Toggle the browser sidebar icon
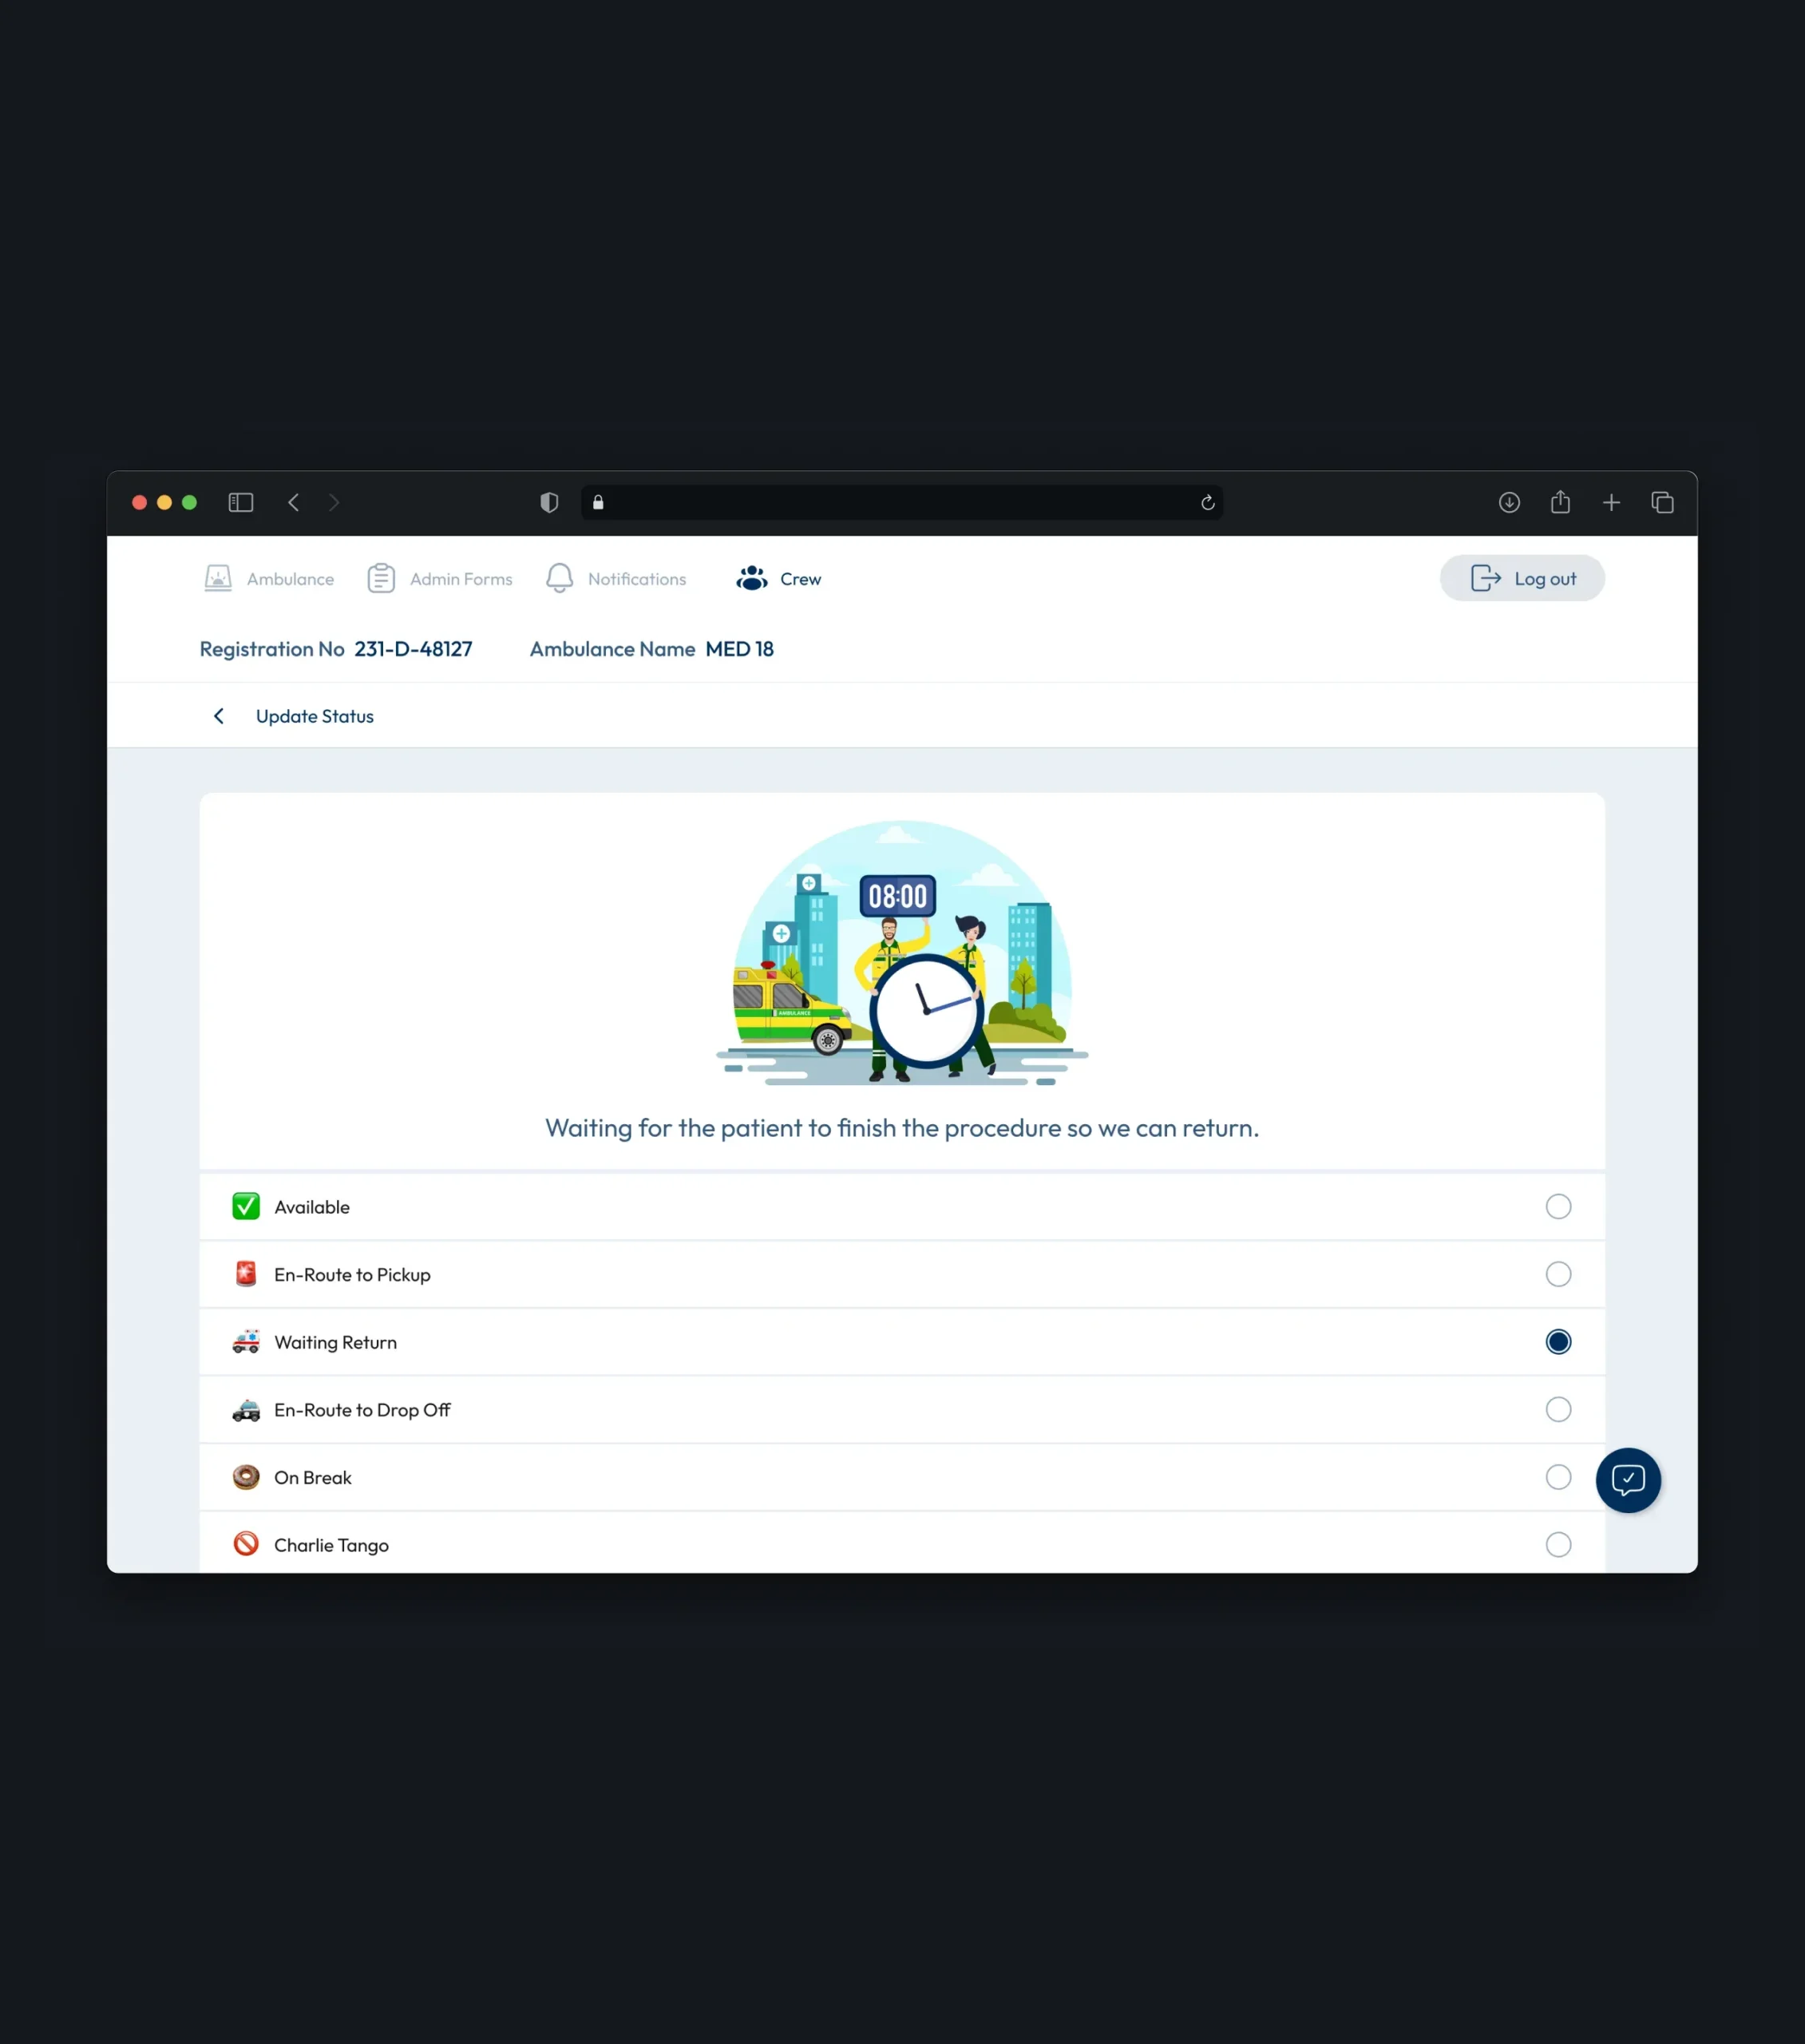 pos(241,503)
